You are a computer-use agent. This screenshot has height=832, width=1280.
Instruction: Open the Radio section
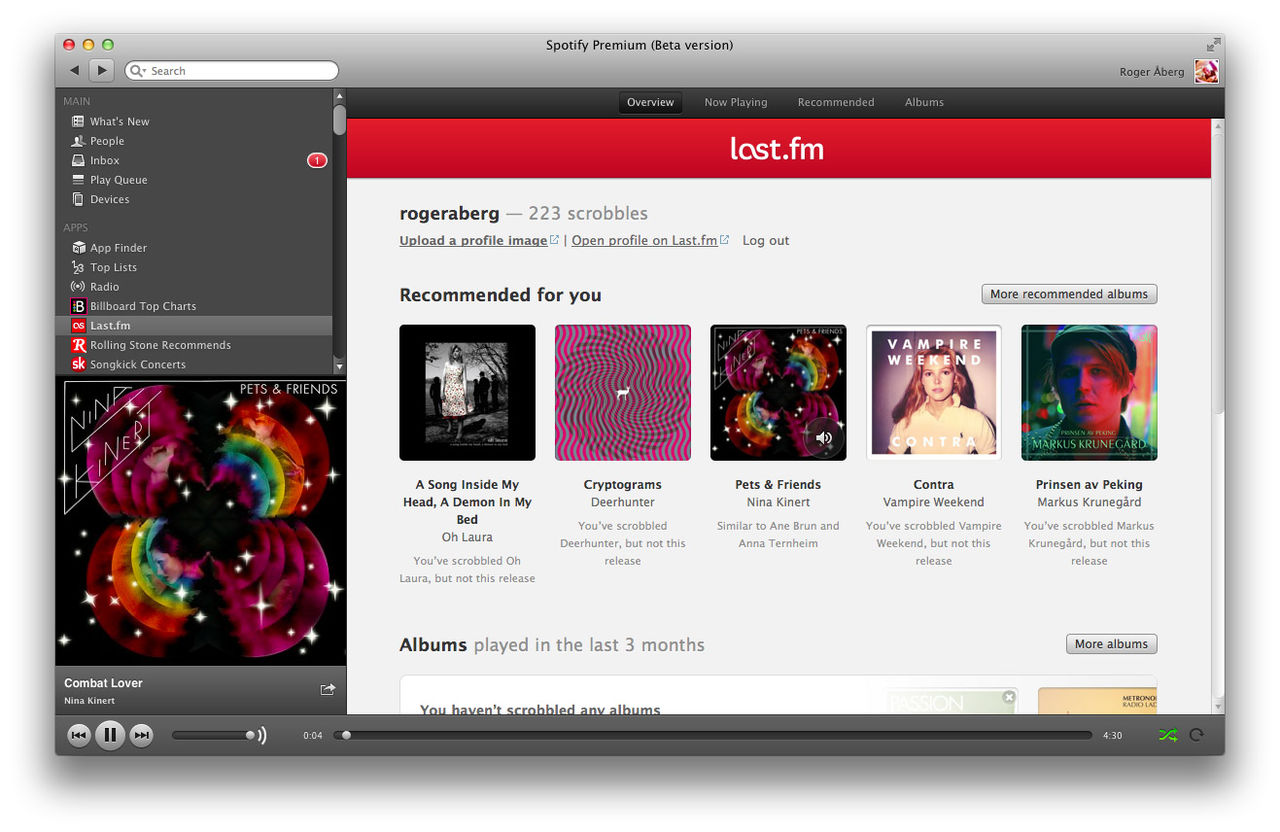coord(104,287)
